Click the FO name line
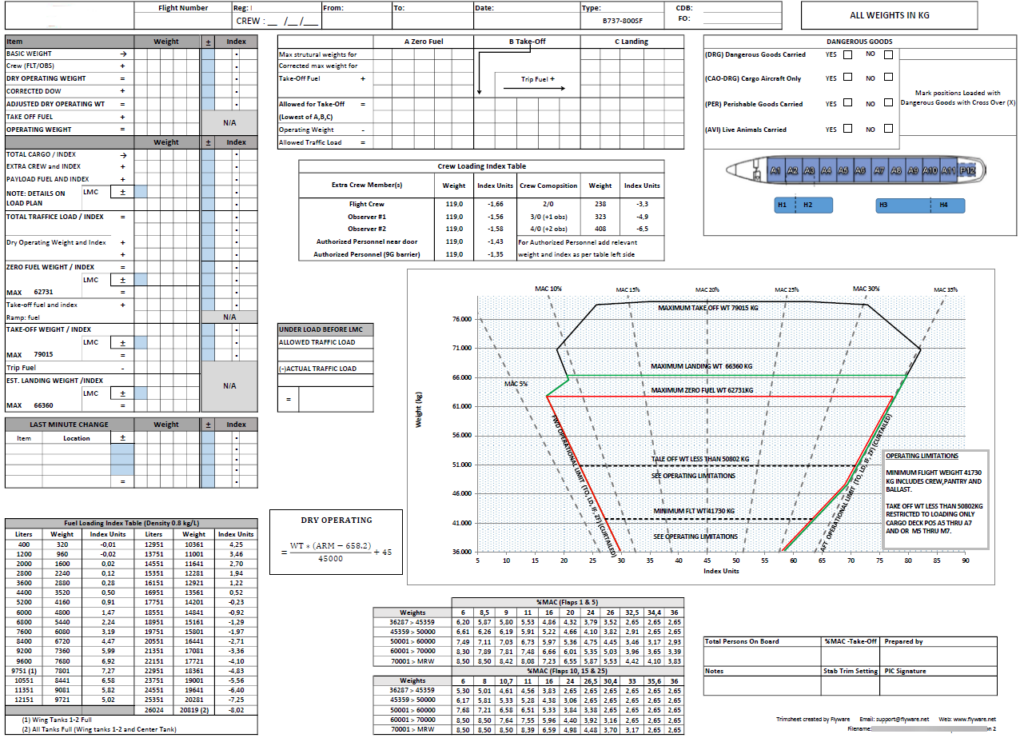This screenshot has height=742, width=1024. pos(741,19)
